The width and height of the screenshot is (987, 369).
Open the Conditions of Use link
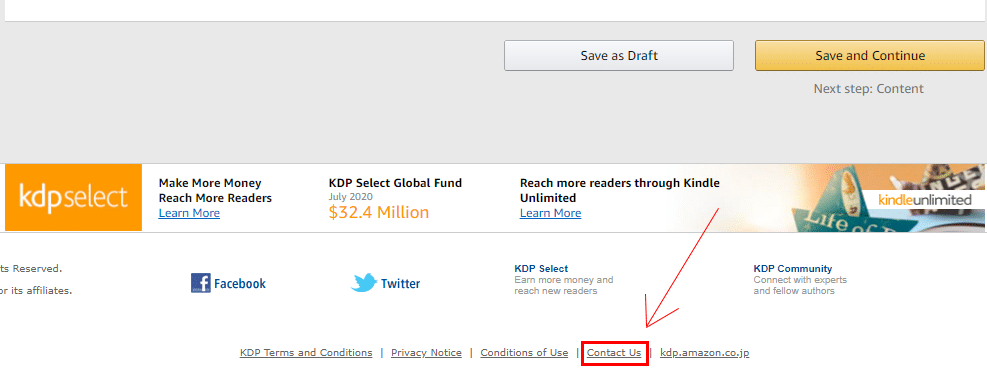[x=524, y=353]
